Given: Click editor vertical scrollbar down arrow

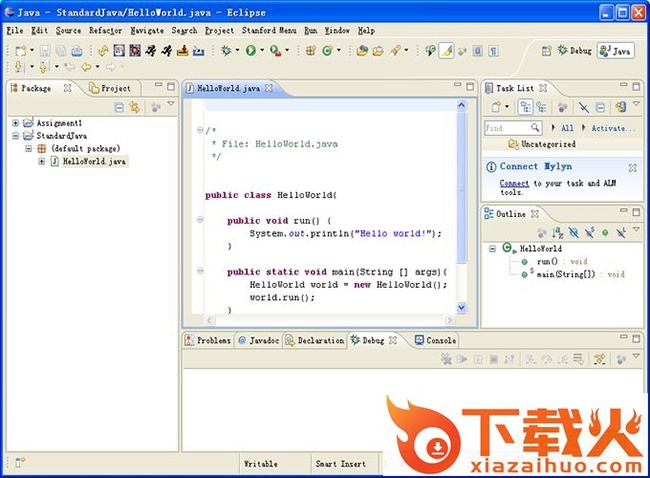Looking at the screenshot, I should pos(461,307).
